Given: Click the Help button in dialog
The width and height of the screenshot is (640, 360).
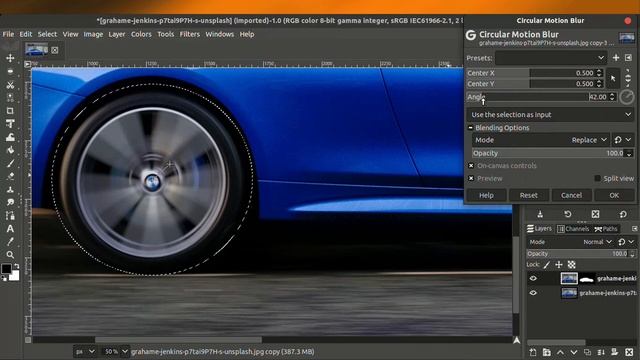Looking at the screenshot, I should coord(486,196).
